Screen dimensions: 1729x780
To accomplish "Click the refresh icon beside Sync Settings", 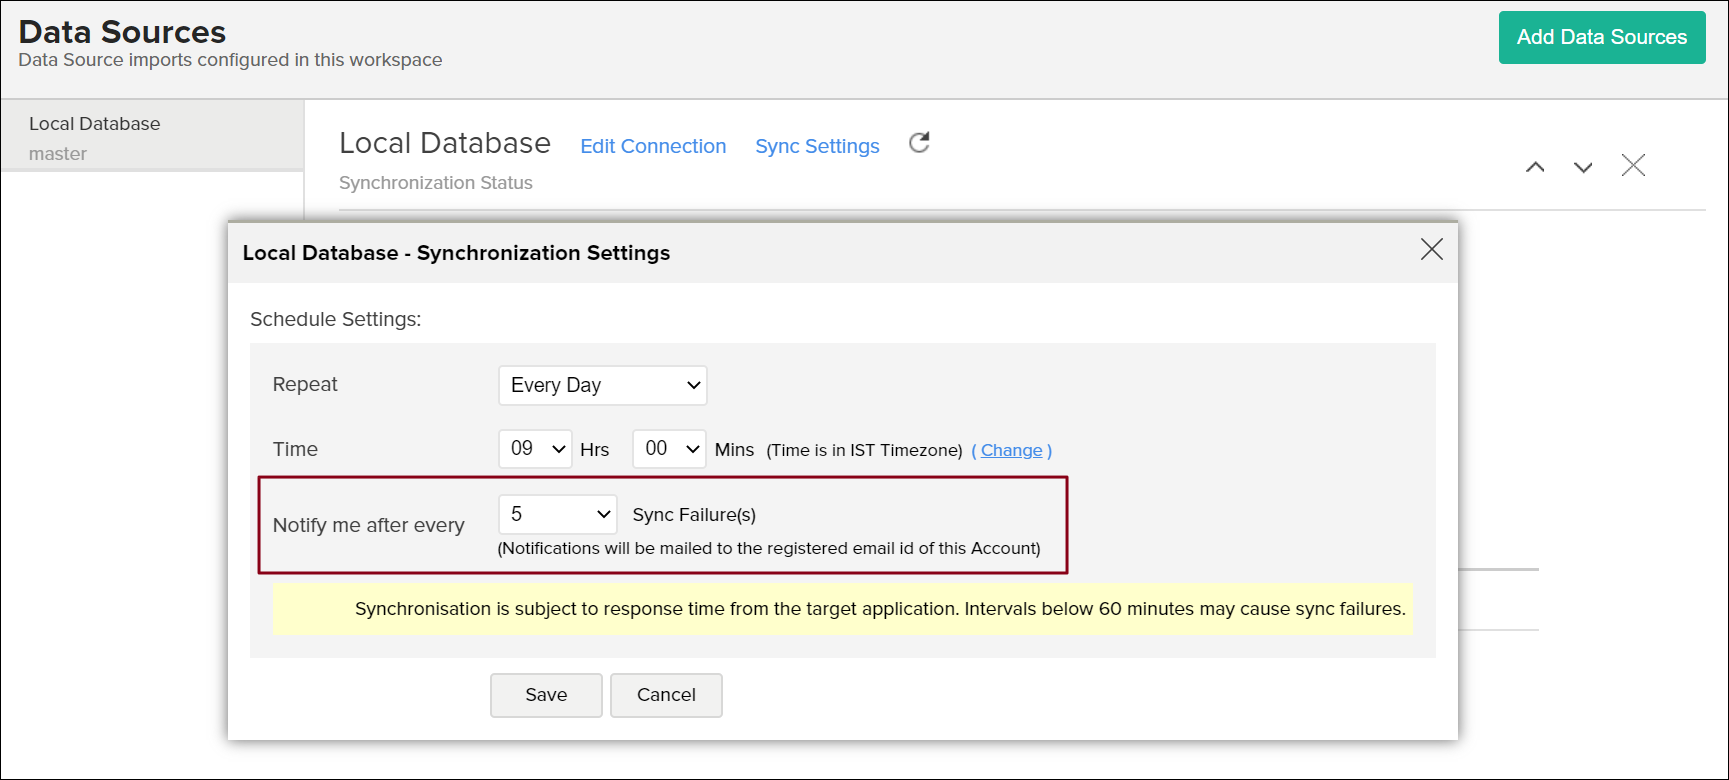I will pyautogui.click(x=919, y=143).
